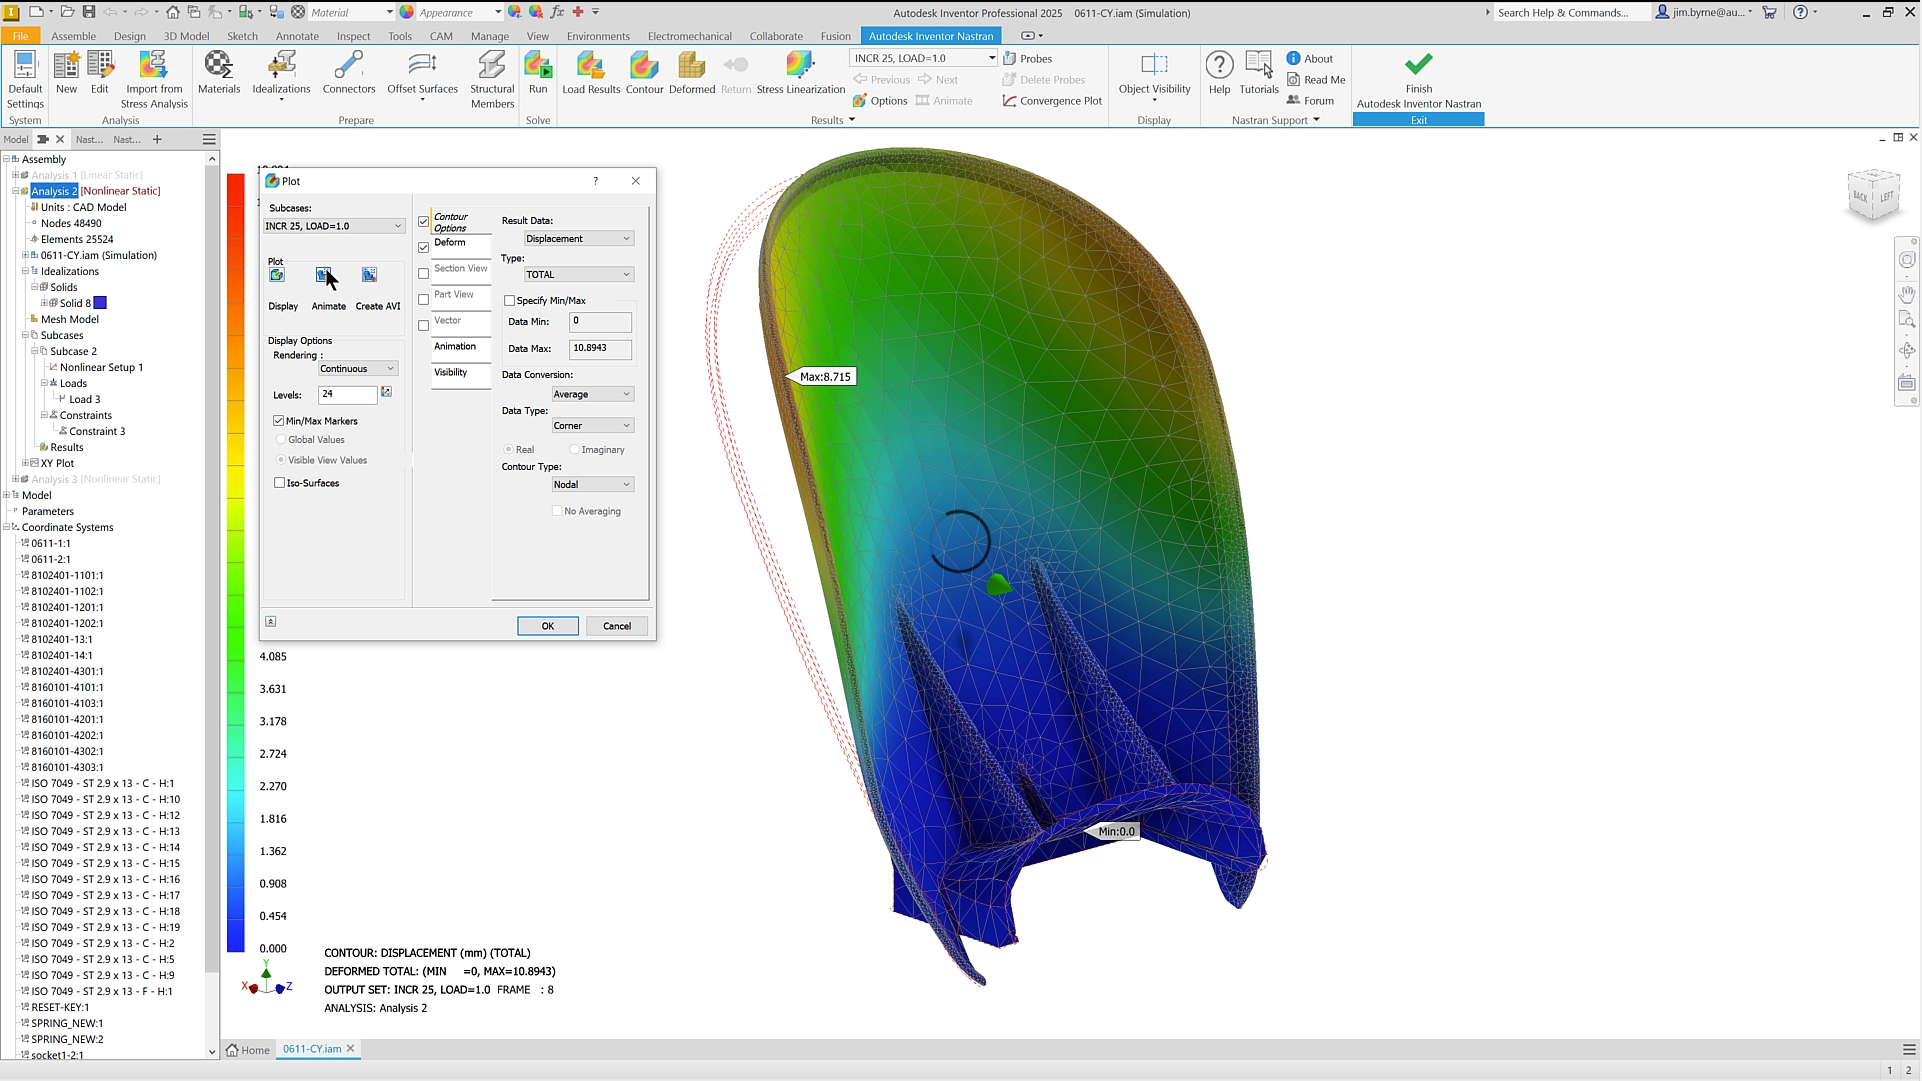Switch to the Inspect ribbon tab
Image resolution: width=1922 pixels, height=1081 pixels.
click(353, 36)
